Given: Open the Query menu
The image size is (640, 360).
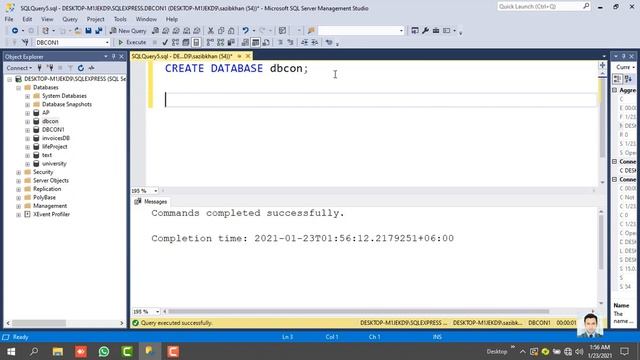Looking at the screenshot, I should 70,19.
